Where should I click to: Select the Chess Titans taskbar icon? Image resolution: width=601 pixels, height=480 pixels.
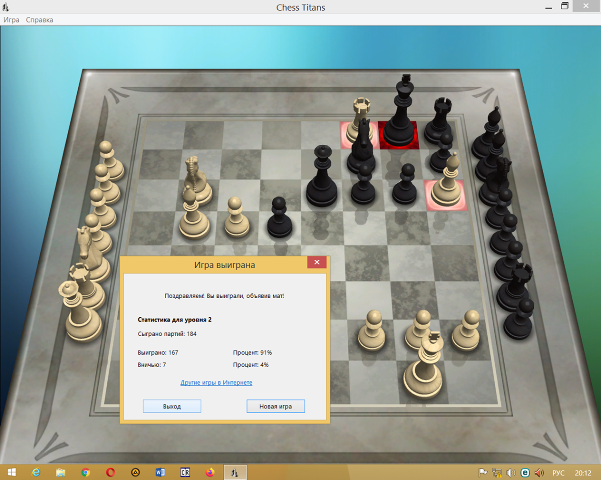(x=234, y=471)
